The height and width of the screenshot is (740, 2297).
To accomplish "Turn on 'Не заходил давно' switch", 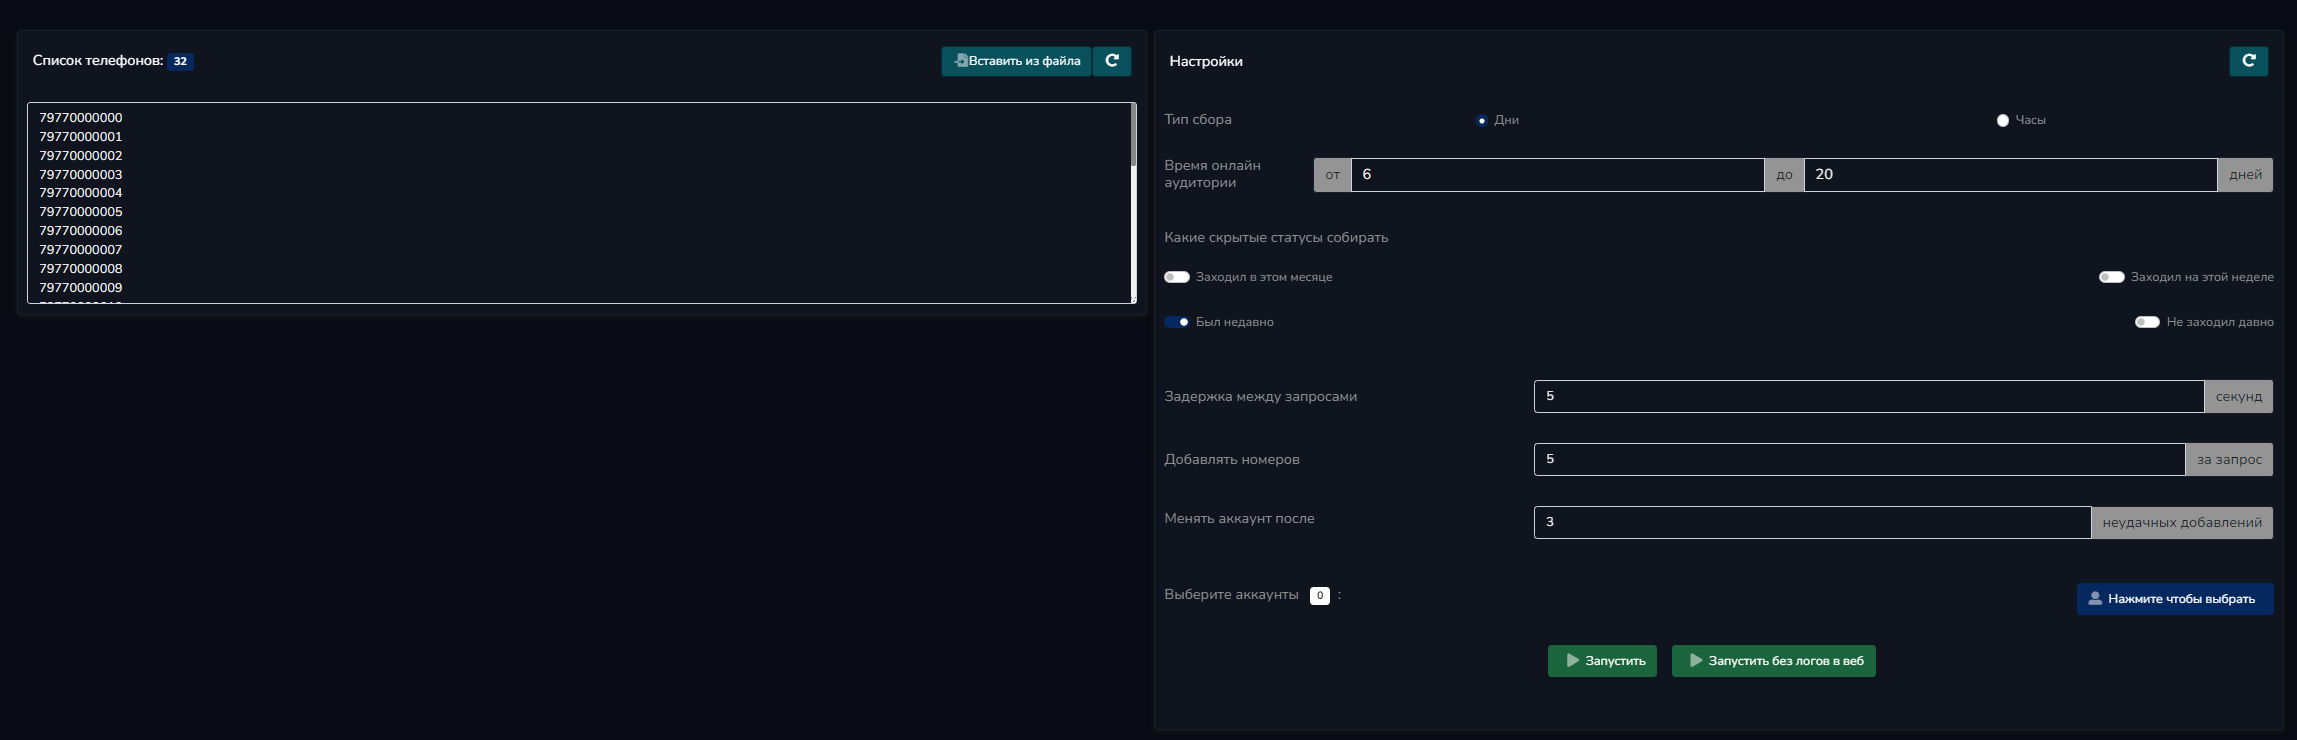I will [2147, 322].
